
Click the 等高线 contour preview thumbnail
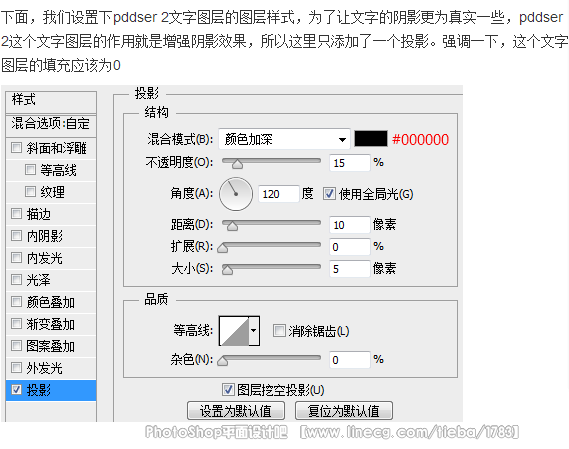pos(234,331)
